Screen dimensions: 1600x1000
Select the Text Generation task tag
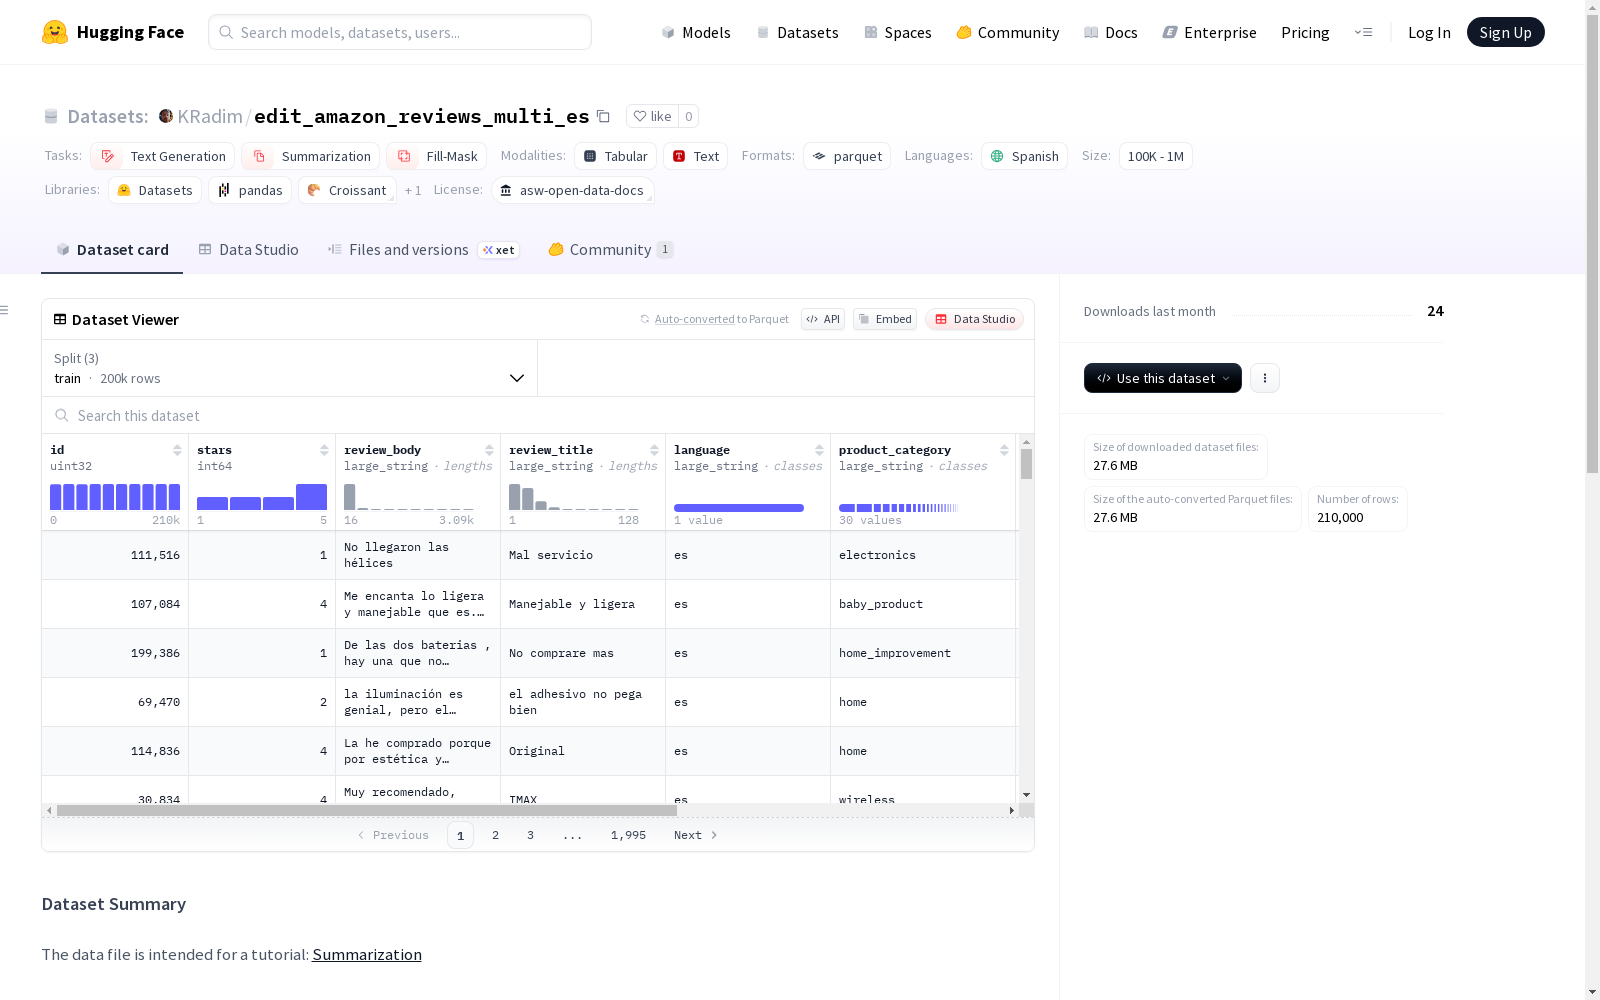(162, 156)
